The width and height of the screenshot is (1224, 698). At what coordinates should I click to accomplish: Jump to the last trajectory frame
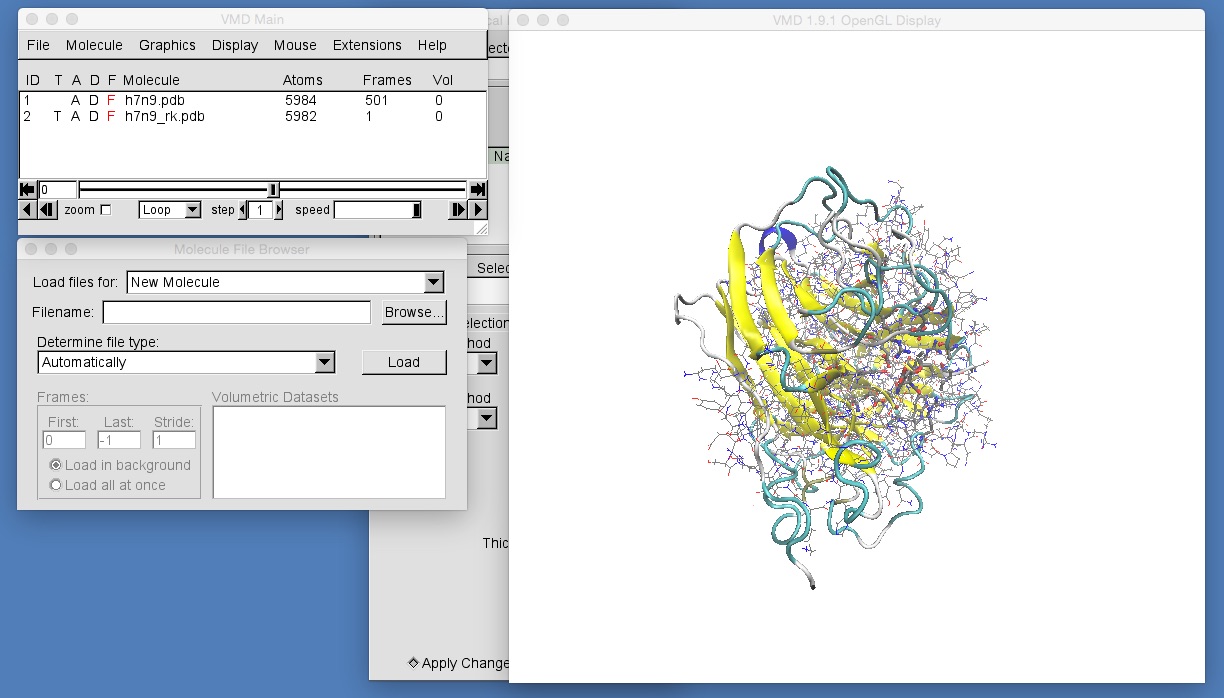tap(478, 189)
